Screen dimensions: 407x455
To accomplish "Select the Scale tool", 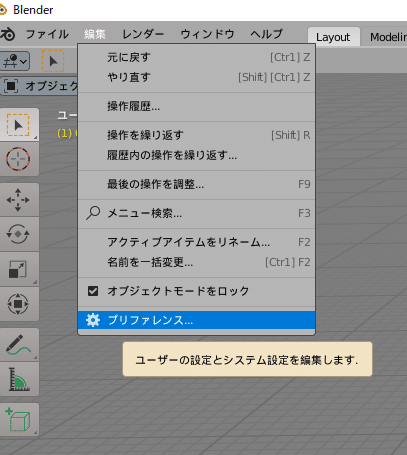I will coord(19,269).
